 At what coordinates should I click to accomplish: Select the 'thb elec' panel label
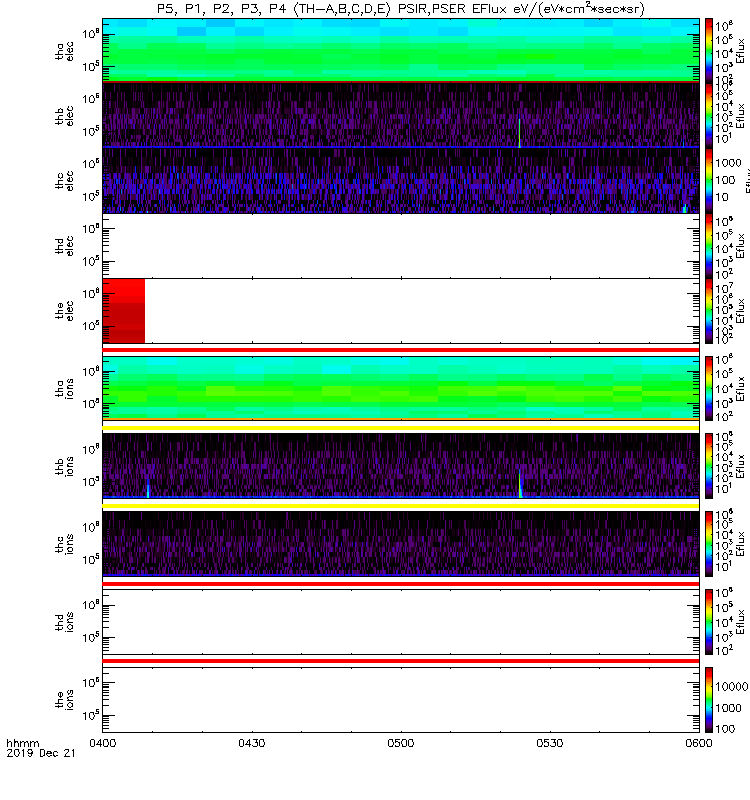(64, 116)
